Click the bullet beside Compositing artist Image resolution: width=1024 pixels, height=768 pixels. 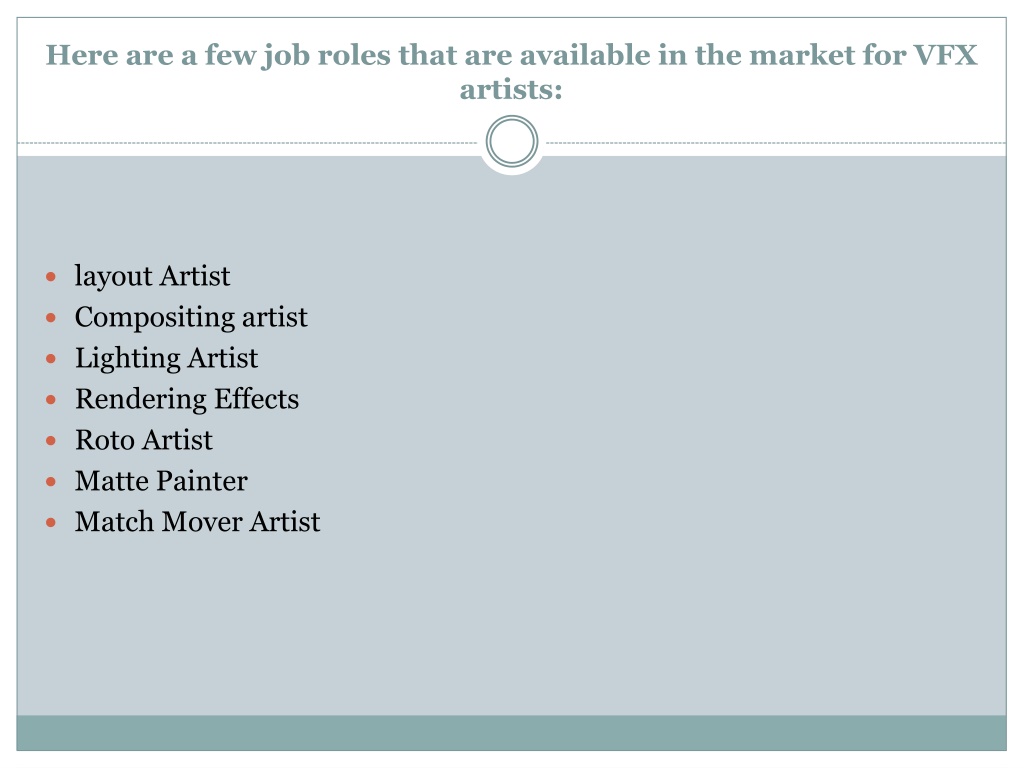(51, 318)
